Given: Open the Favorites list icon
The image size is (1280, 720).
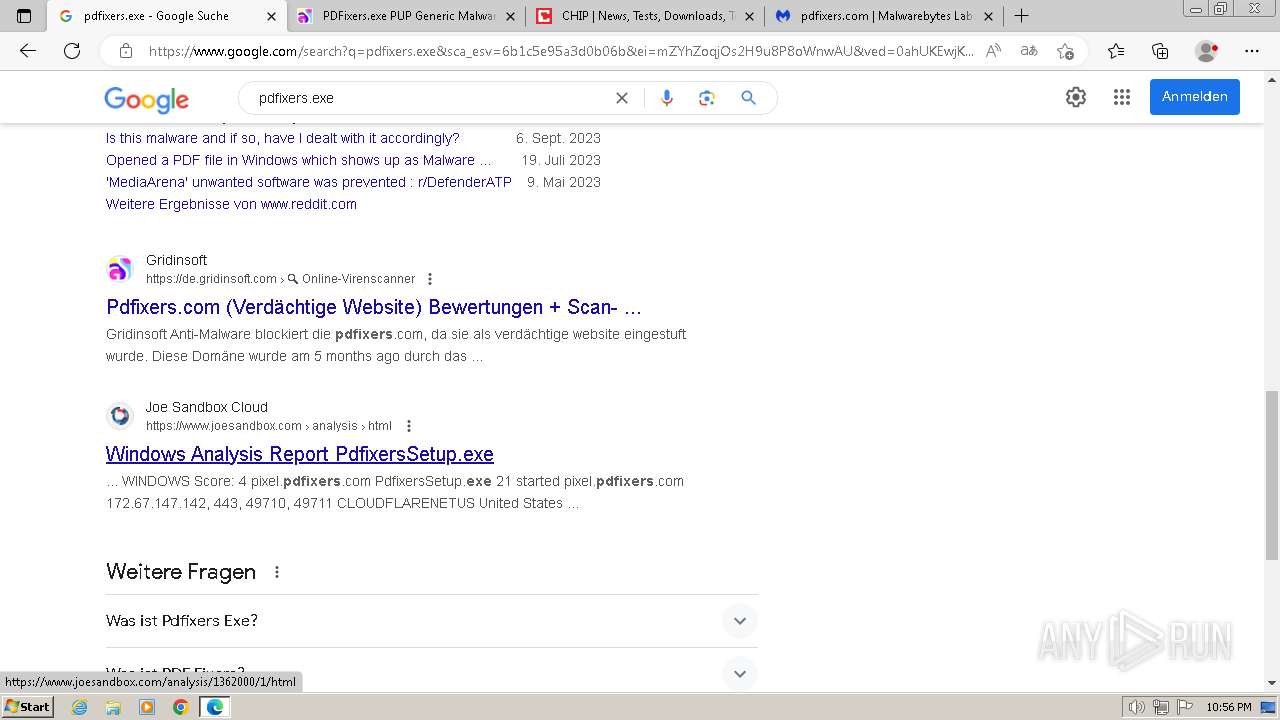Looking at the screenshot, I should [1116, 51].
